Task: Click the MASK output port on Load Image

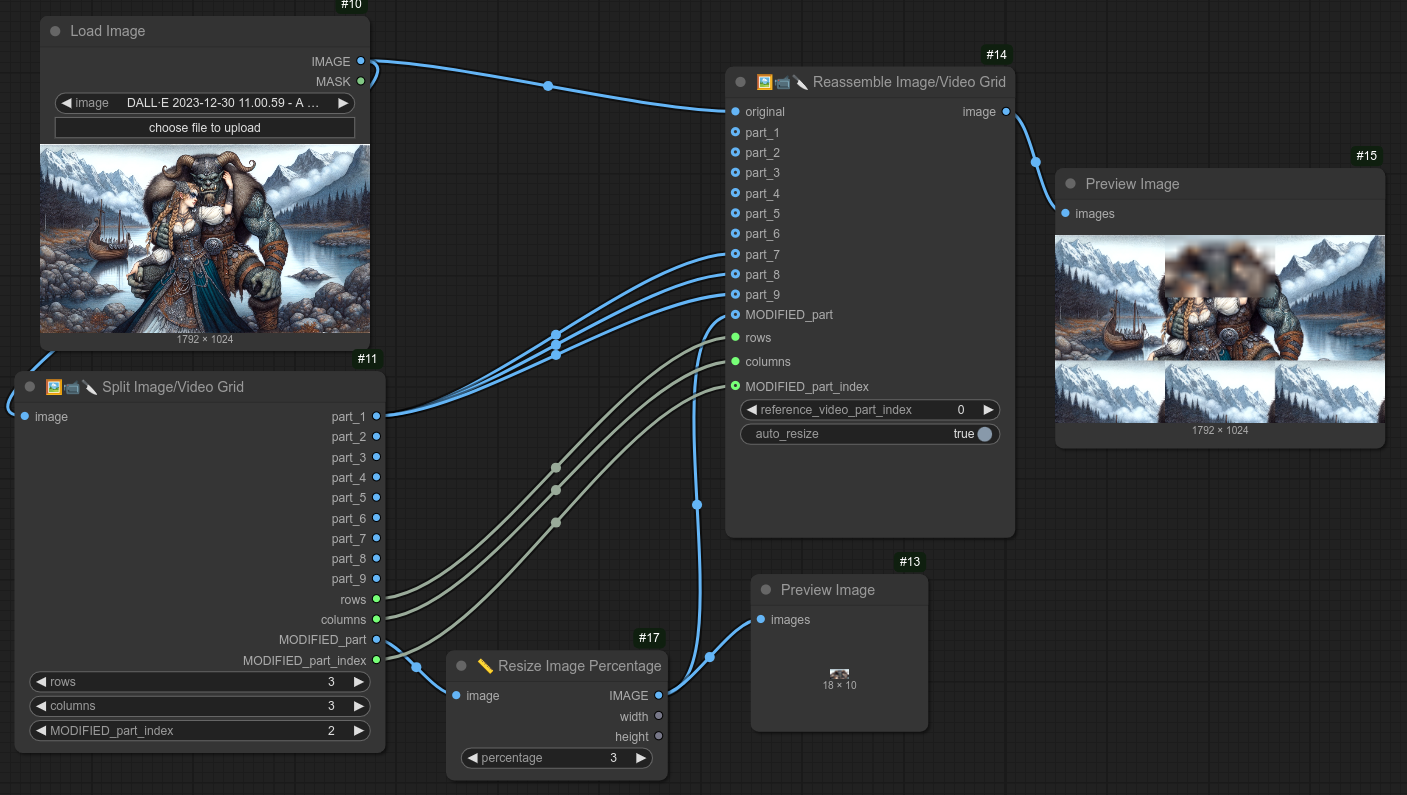Action: tap(361, 81)
